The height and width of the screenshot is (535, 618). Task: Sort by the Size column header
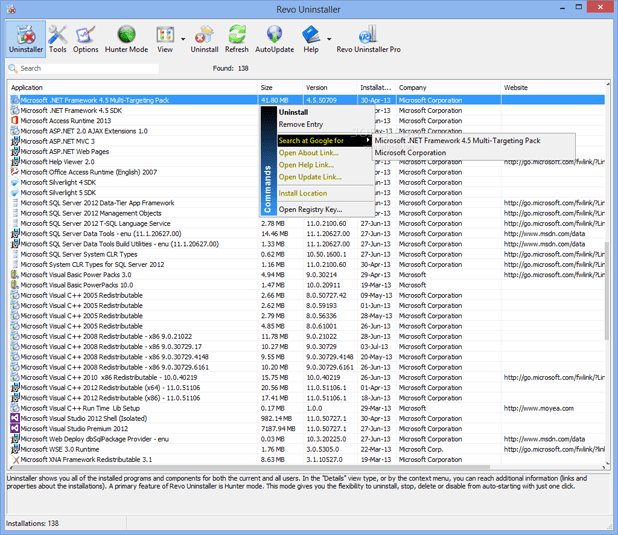pyautogui.click(x=280, y=88)
